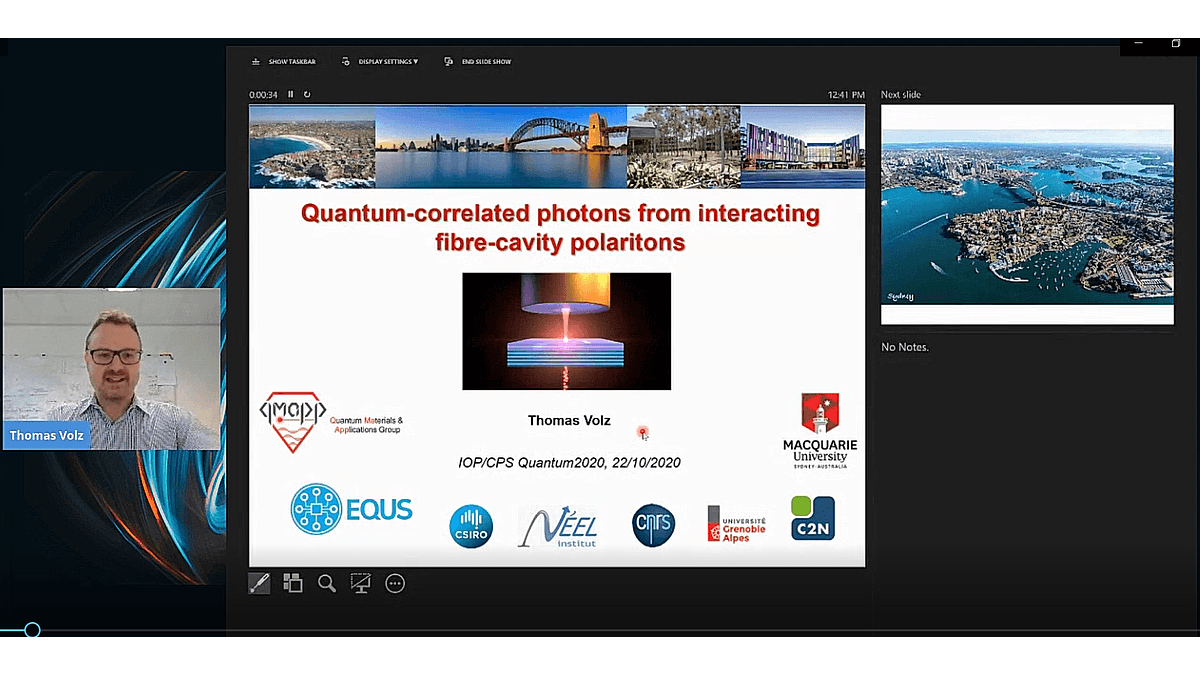1200x675 pixels.
Task: Restart the presentation timer
Action: [x=307, y=94]
